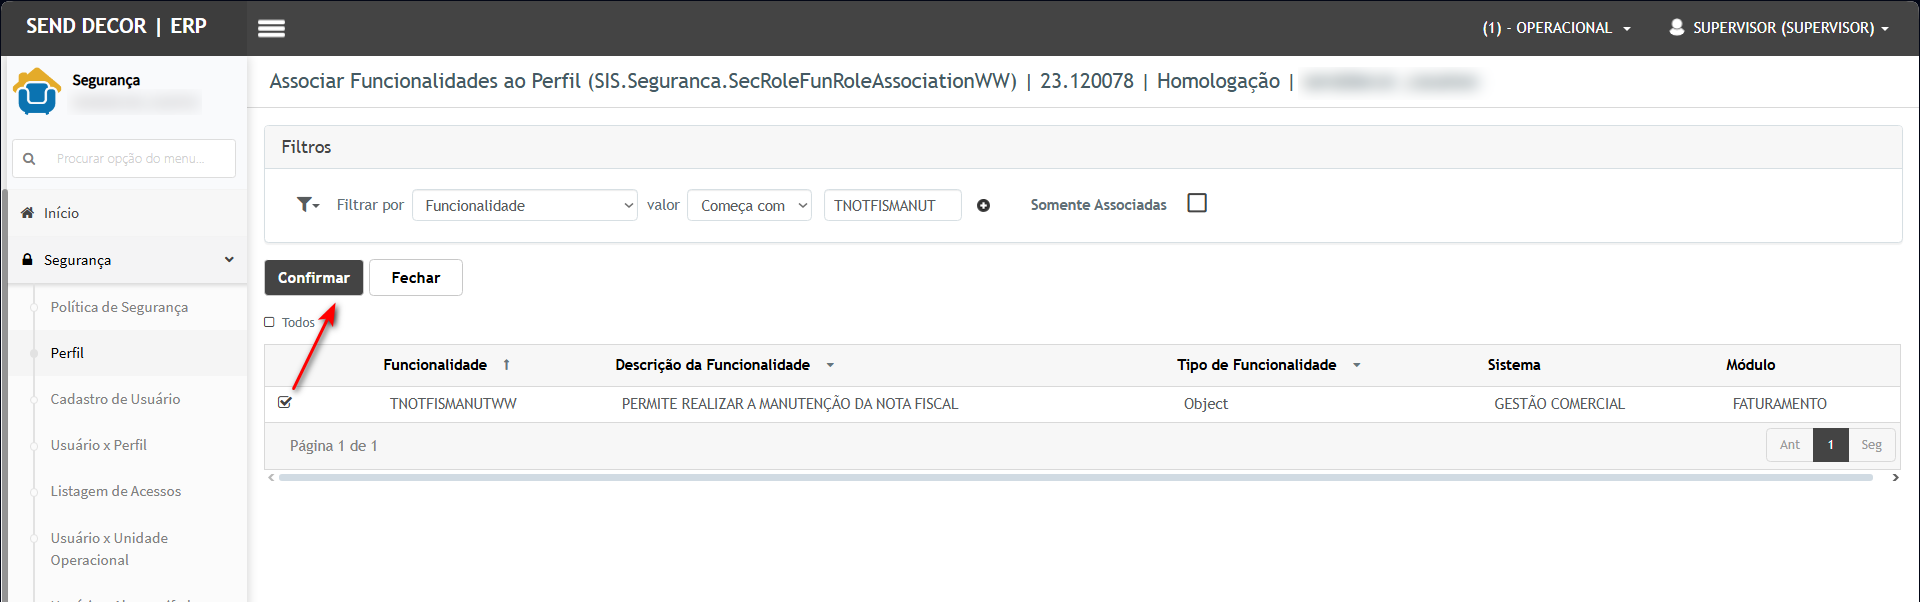Click the horizontal table scrollbar

click(1075, 478)
